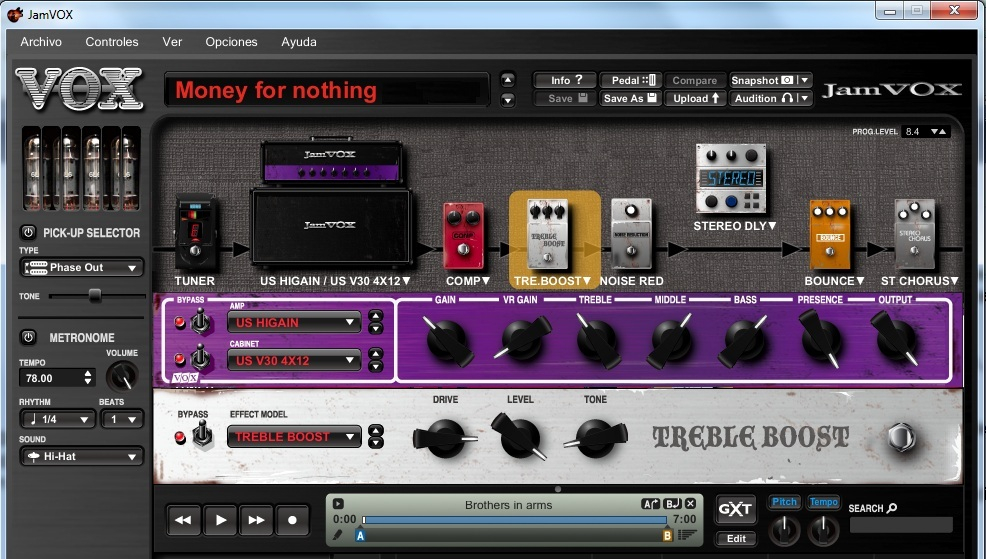Click the Tuner pedal in the signal chain
Viewport: 986px width, 559px height.
[x=196, y=234]
